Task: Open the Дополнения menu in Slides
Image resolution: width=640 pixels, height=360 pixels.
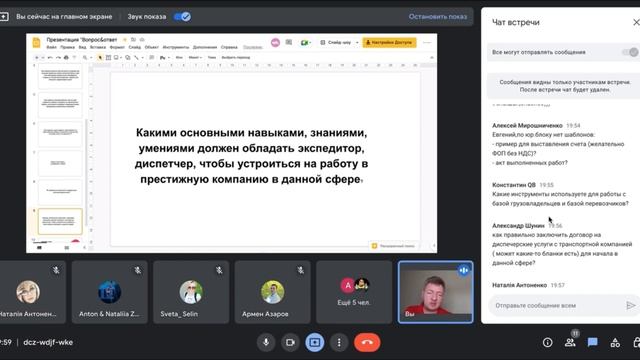Action: click(205, 47)
